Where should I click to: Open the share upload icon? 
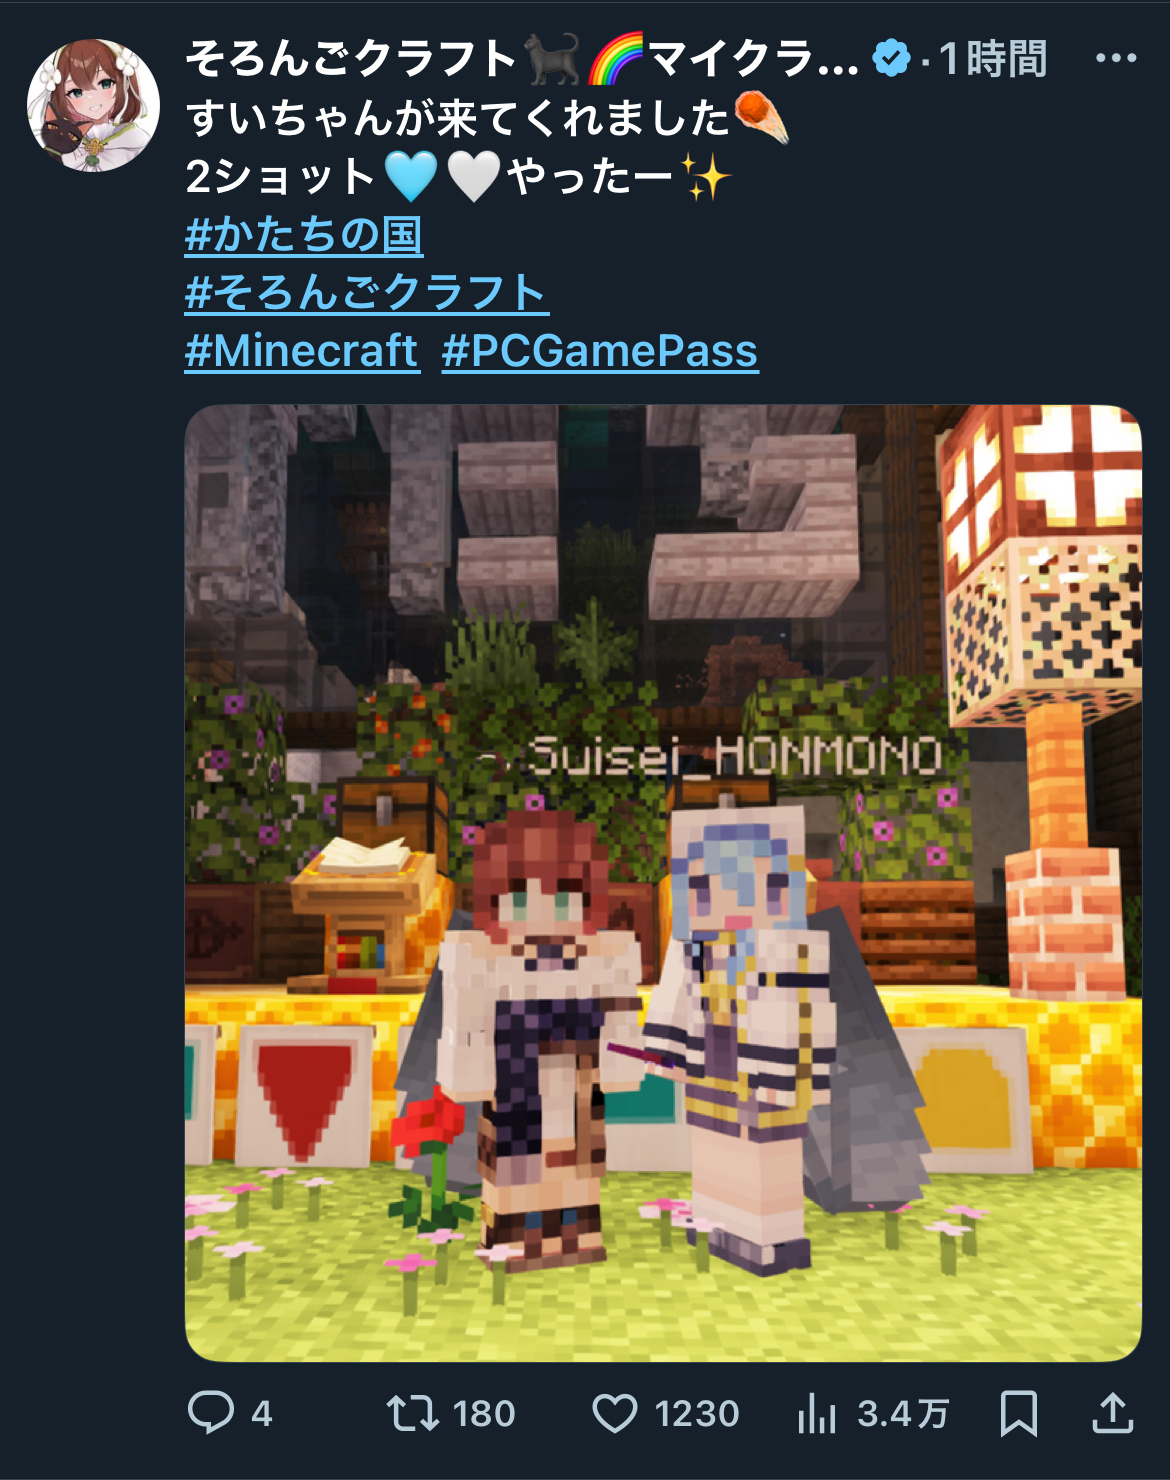1112,1412
